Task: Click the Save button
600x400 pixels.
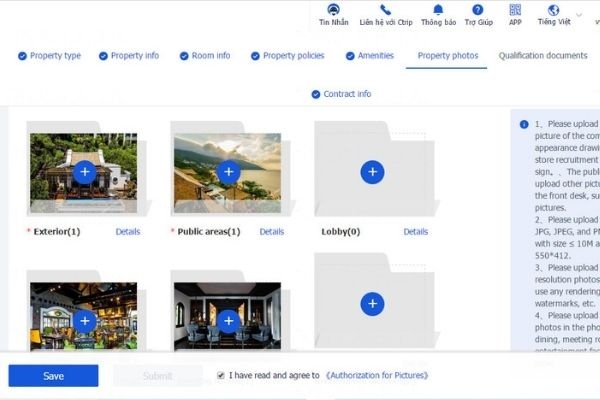Action: (53, 376)
